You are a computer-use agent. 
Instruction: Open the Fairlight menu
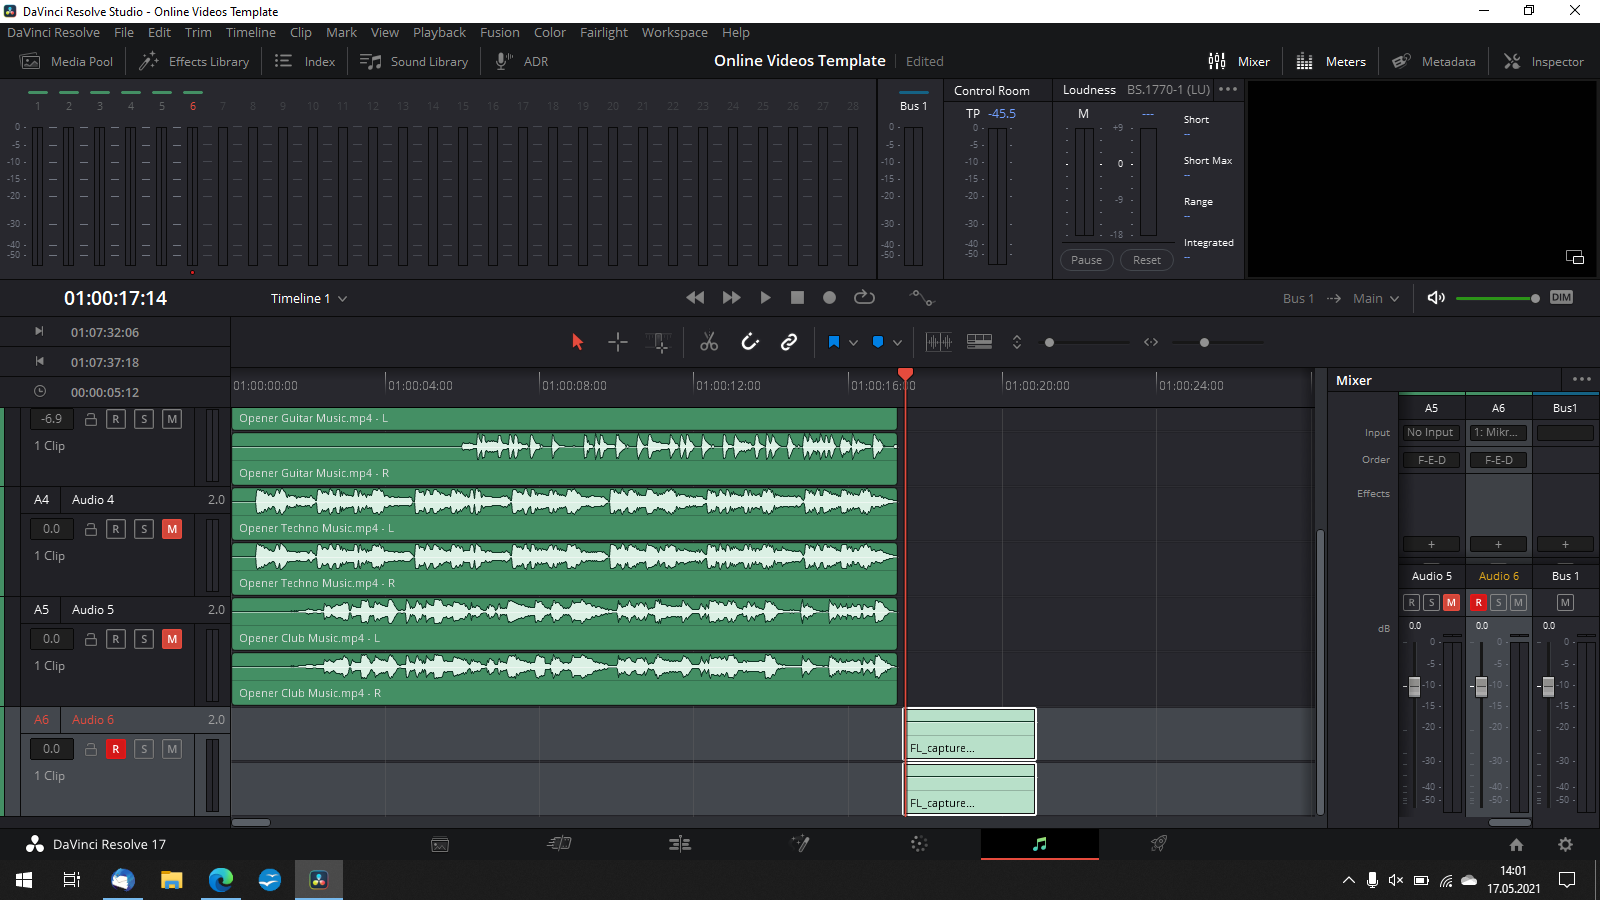(x=604, y=33)
